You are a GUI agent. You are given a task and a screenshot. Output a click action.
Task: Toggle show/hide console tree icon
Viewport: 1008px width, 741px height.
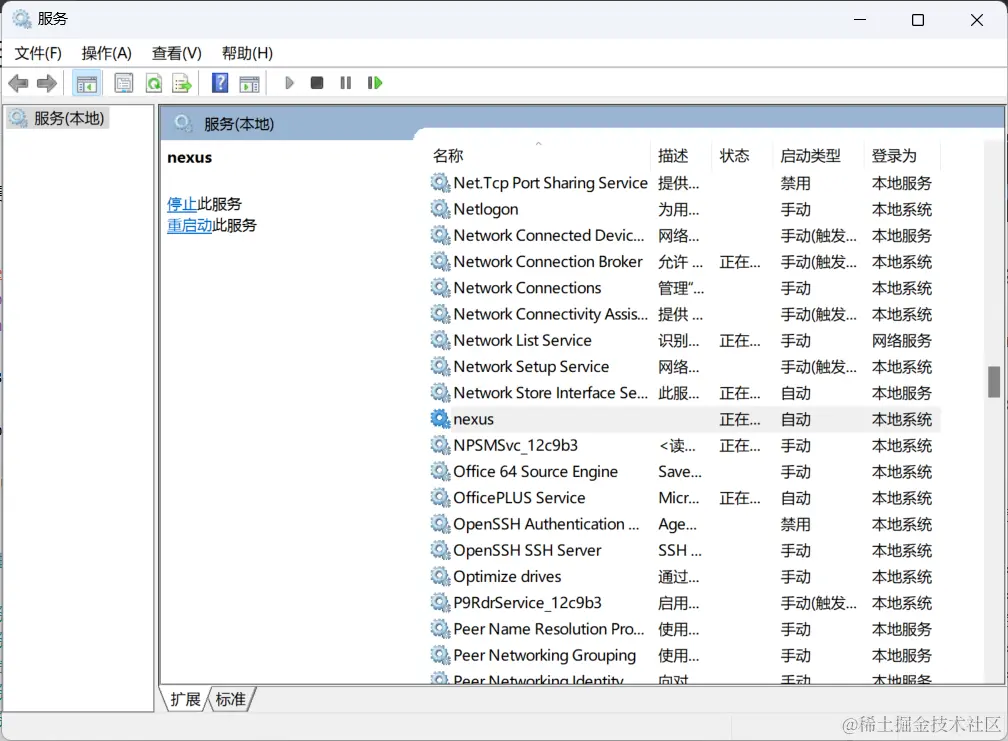click(x=86, y=83)
